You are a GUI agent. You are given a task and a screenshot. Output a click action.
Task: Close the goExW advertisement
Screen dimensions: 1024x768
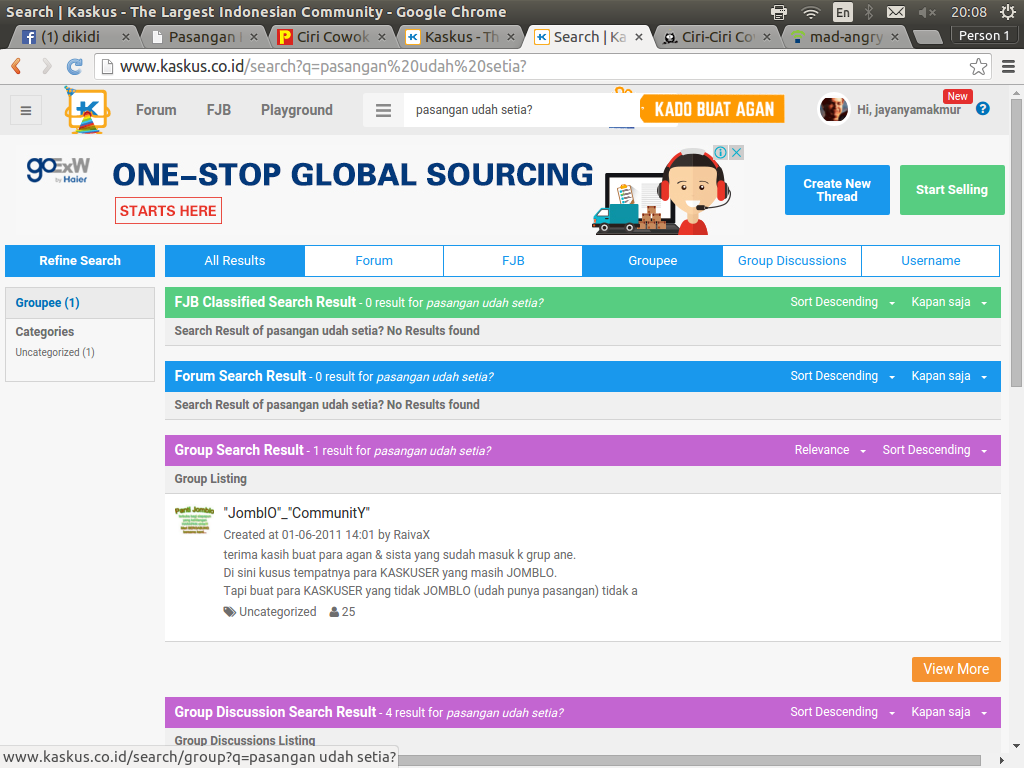[x=737, y=152]
